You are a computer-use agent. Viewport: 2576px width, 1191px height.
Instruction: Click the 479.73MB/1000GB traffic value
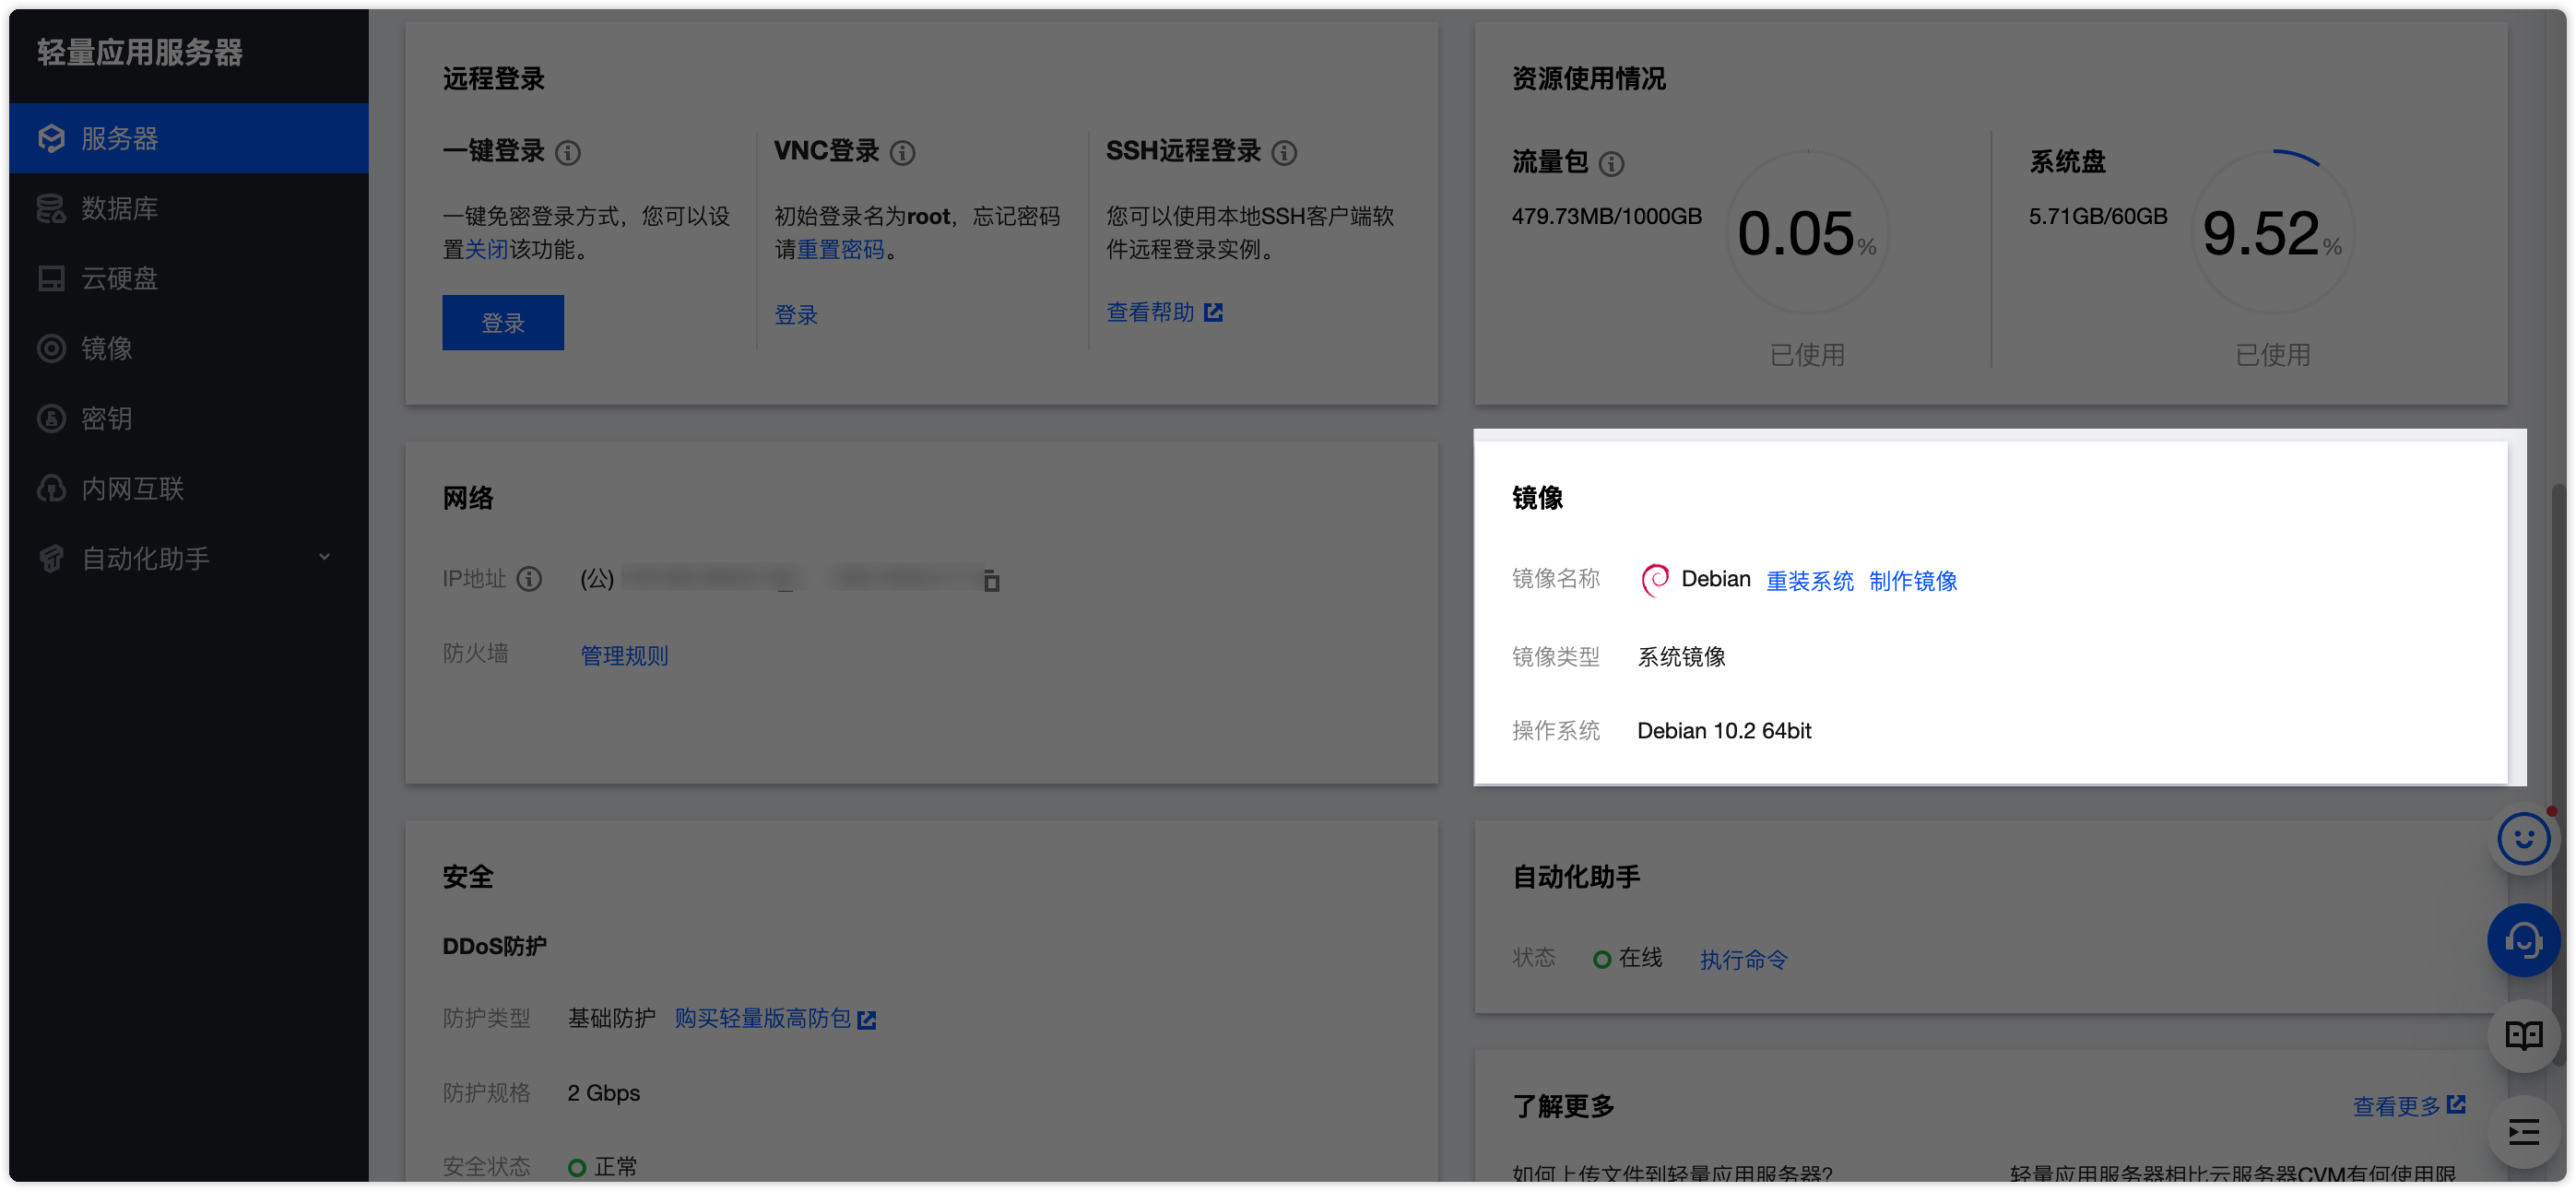coord(1606,216)
